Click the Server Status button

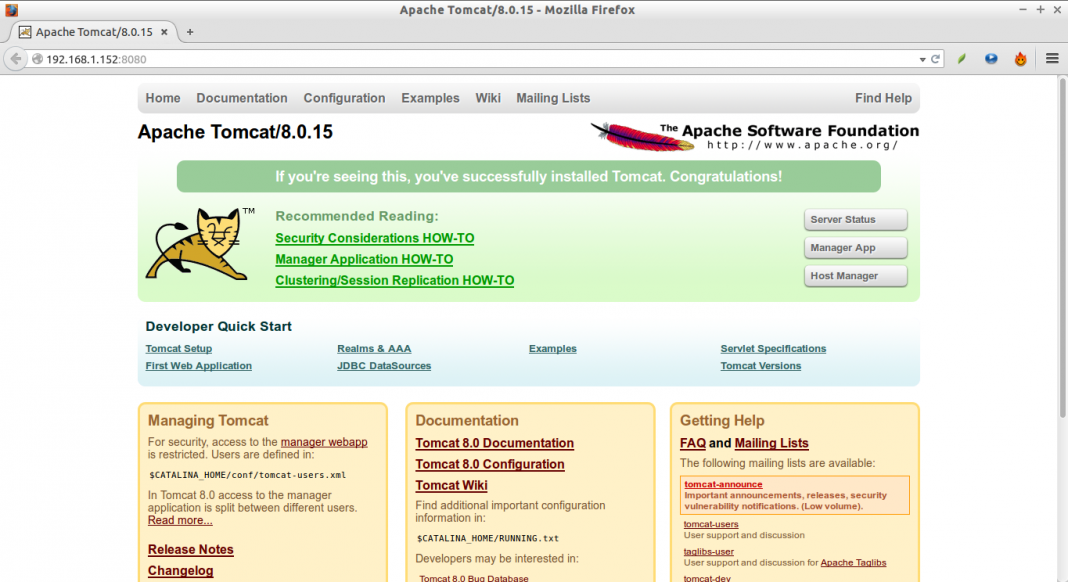855,219
